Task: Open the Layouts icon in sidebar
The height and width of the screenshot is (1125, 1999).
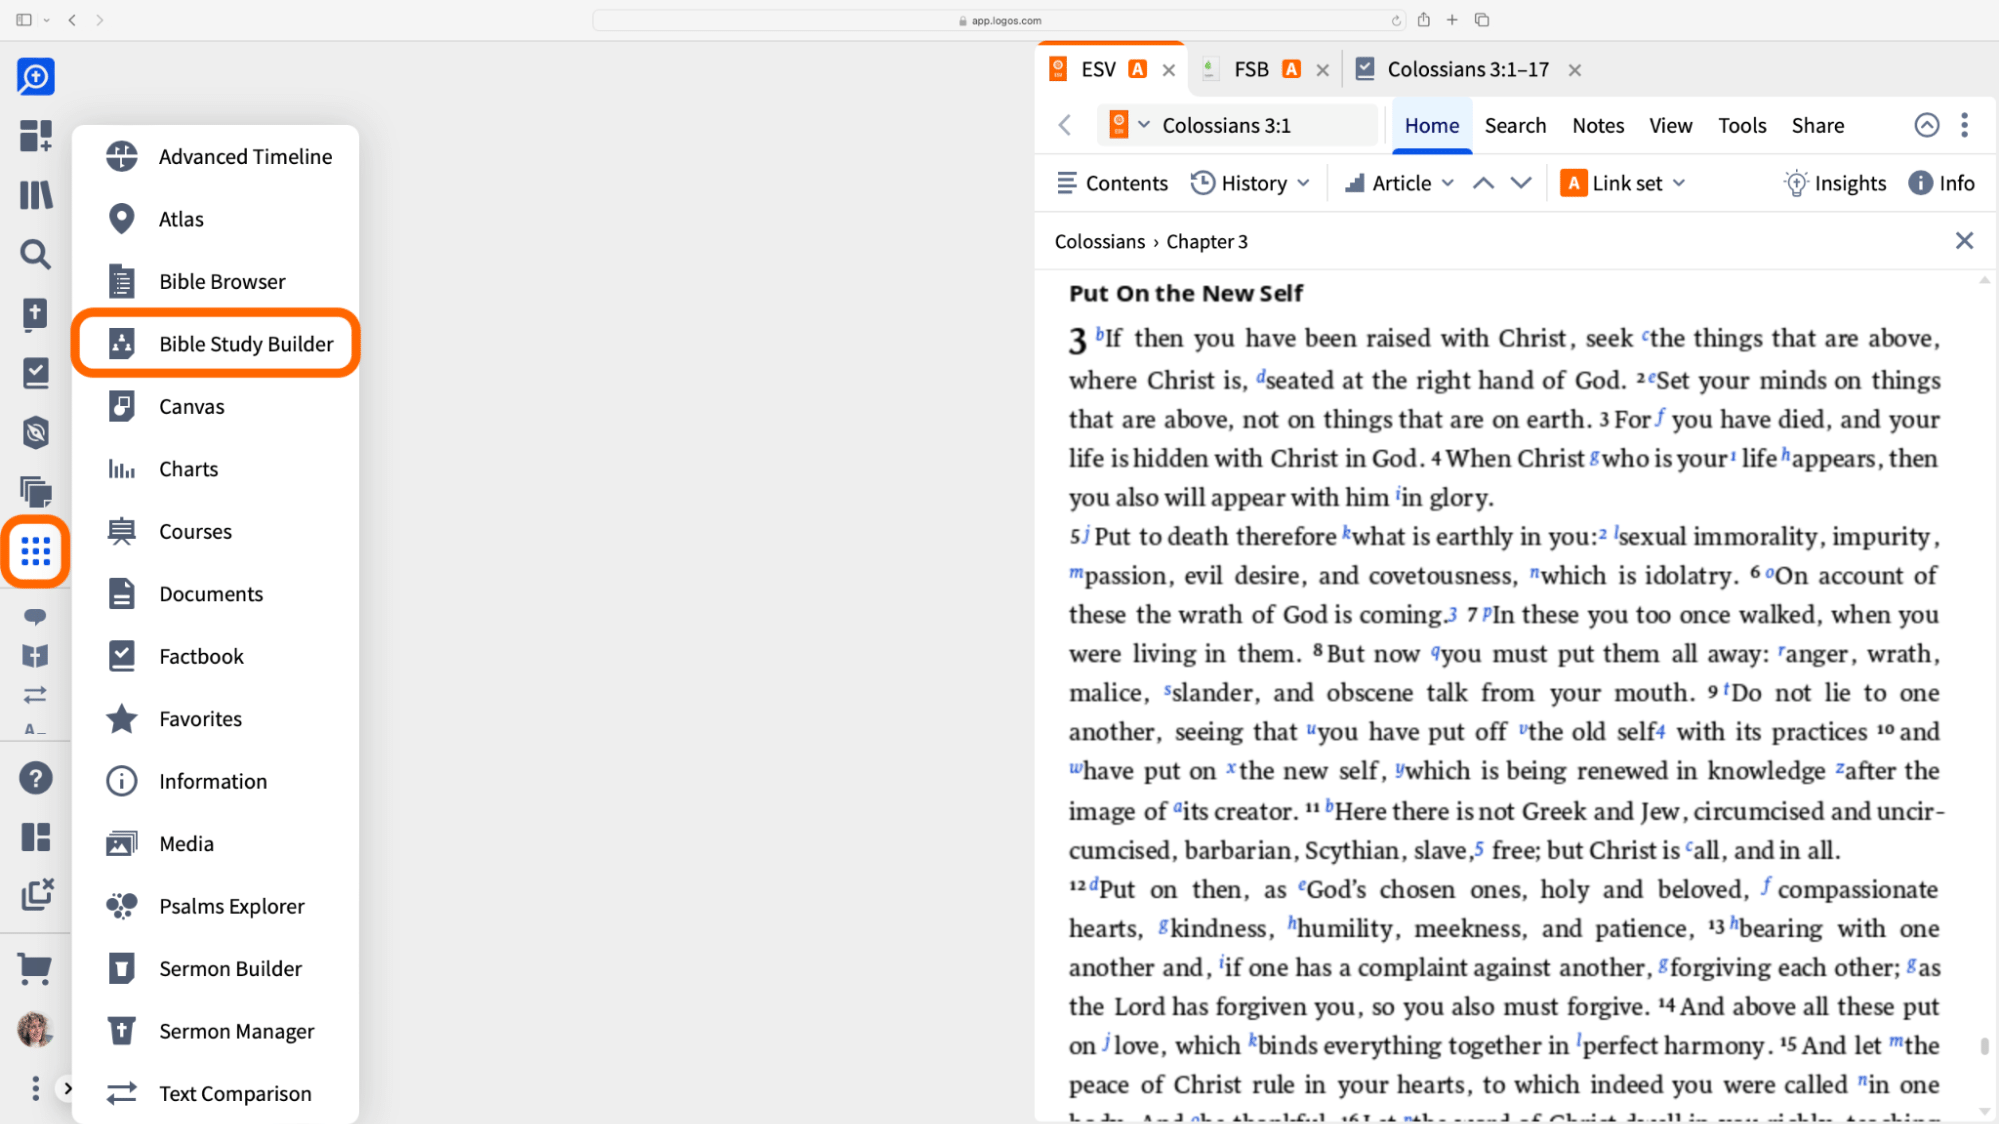Action: [x=35, y=837]
